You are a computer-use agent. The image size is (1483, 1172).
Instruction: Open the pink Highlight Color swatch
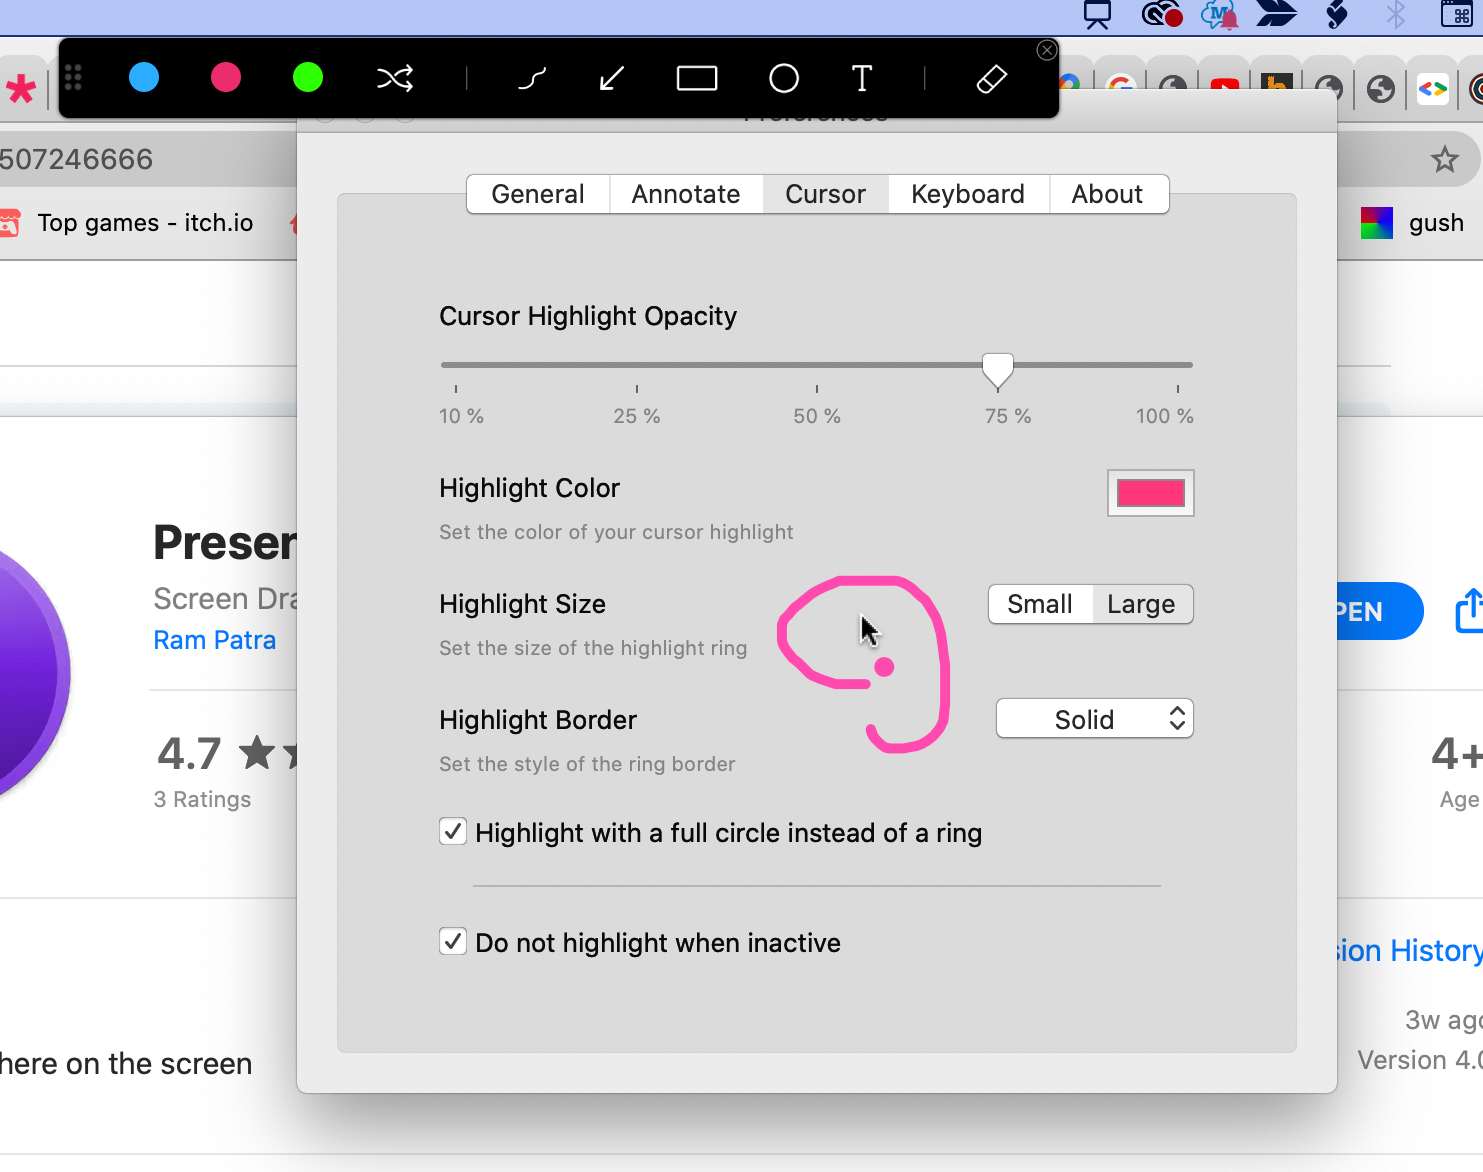point(1150,493)
